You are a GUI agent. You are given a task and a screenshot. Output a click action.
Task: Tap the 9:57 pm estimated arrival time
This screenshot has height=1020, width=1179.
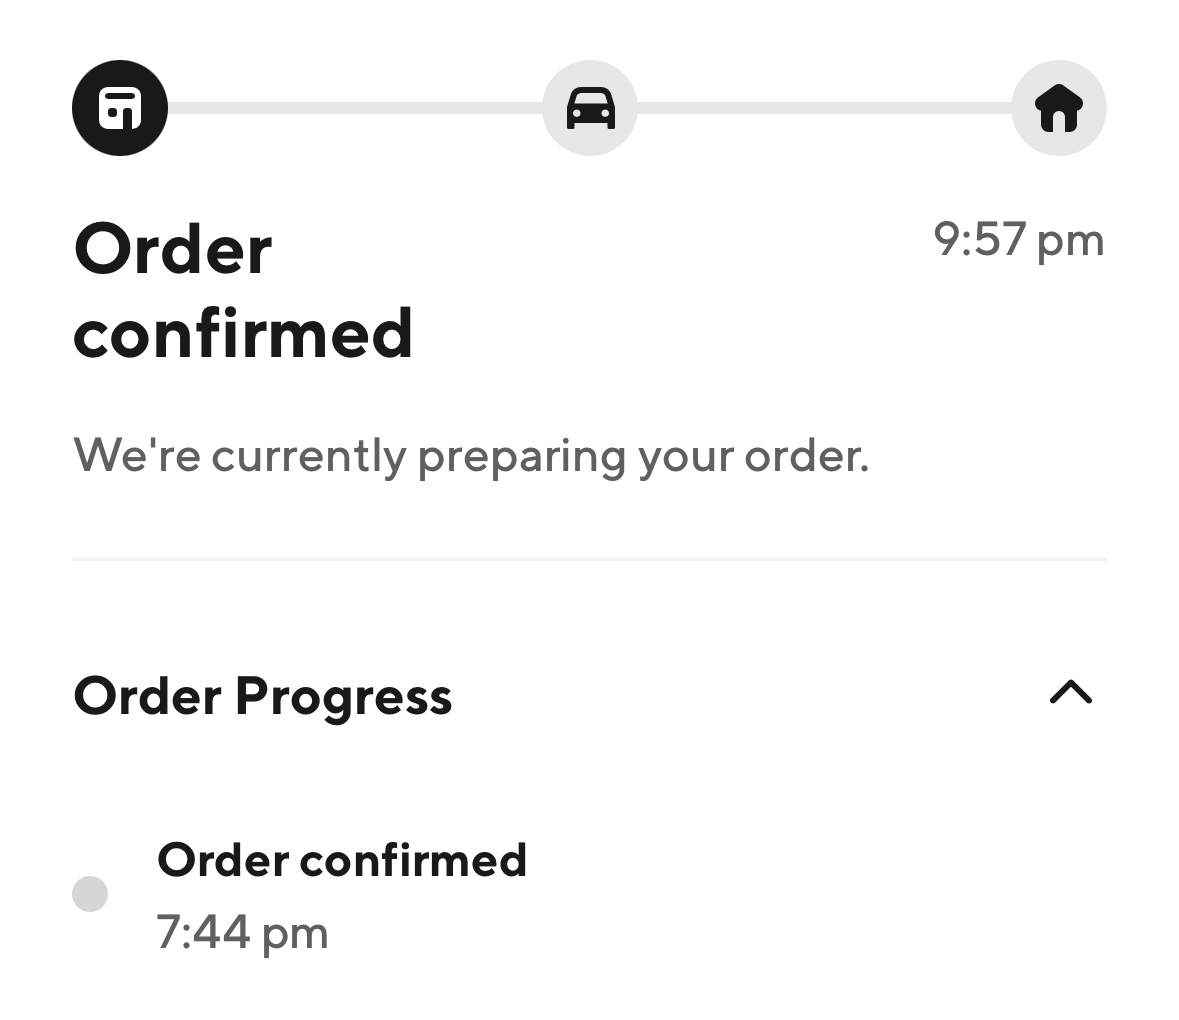[x=1018, y=240]
